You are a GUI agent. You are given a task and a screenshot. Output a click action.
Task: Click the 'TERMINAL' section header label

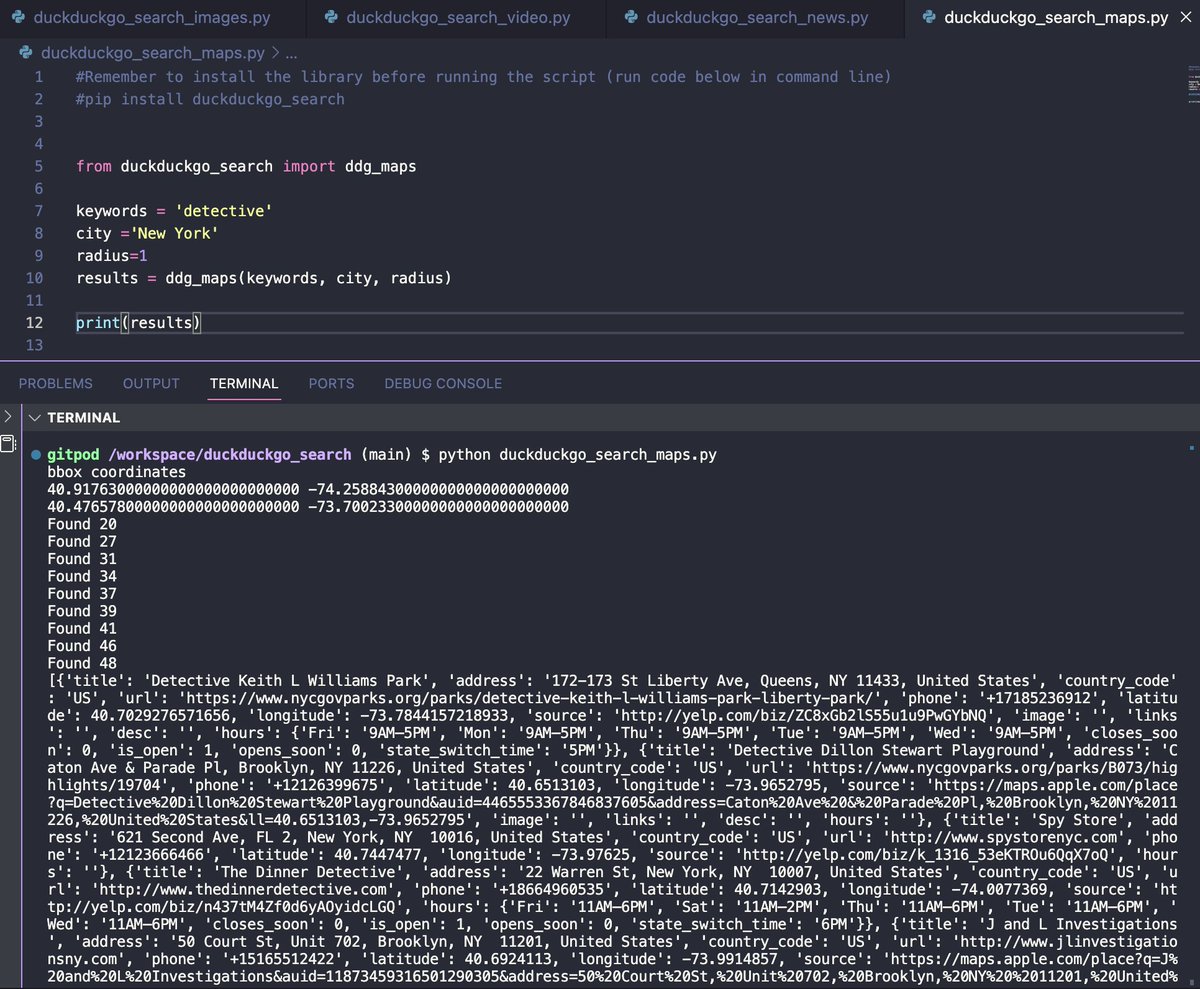[83, 418]
